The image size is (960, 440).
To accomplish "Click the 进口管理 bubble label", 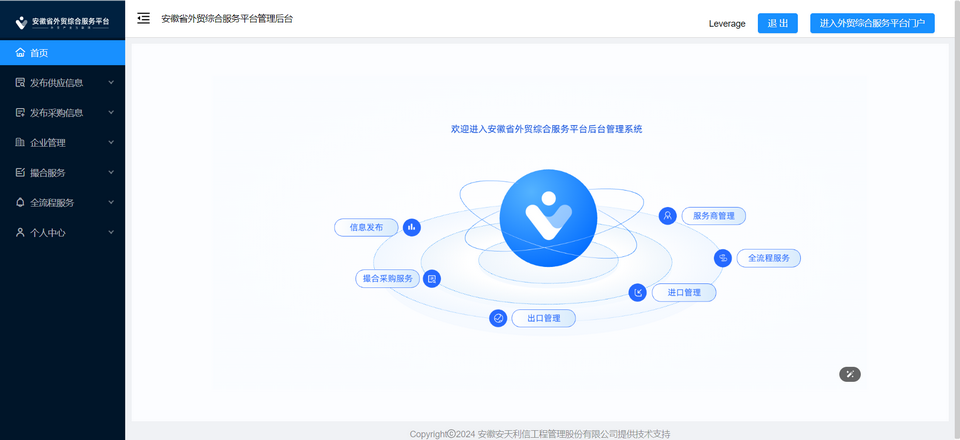I will point(684,293).
